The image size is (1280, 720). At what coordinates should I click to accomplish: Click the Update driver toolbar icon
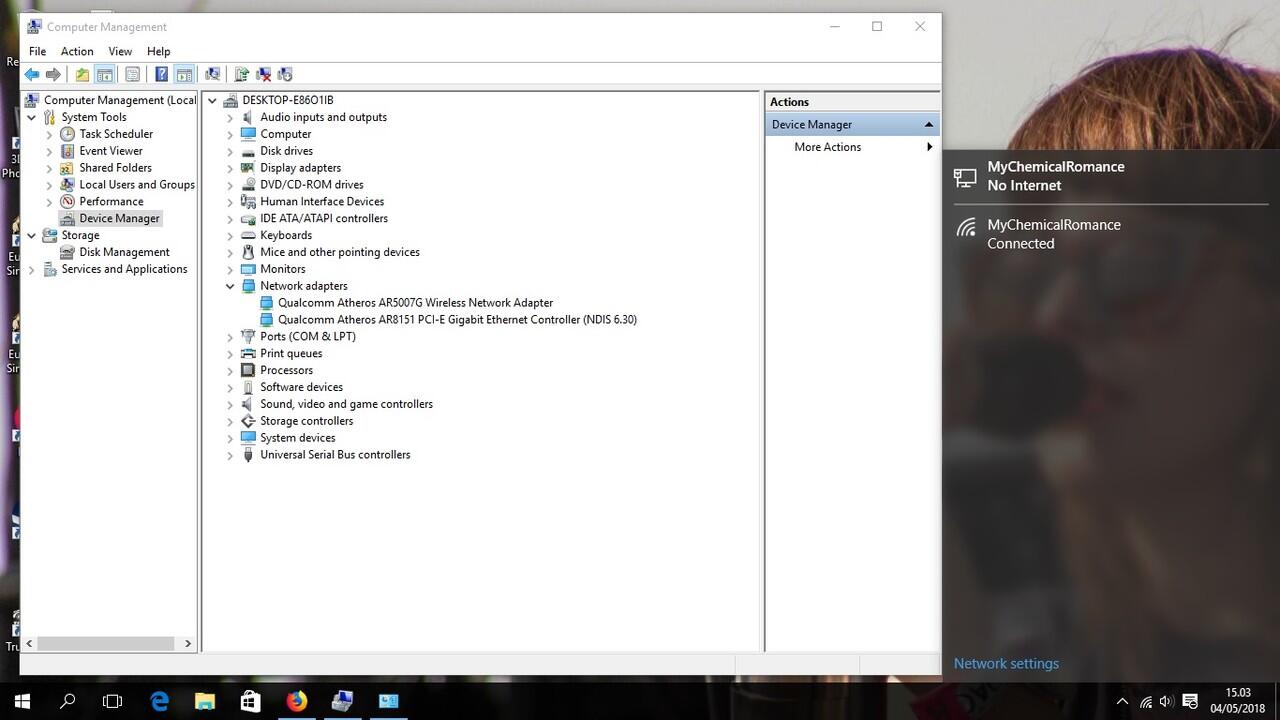241,74
